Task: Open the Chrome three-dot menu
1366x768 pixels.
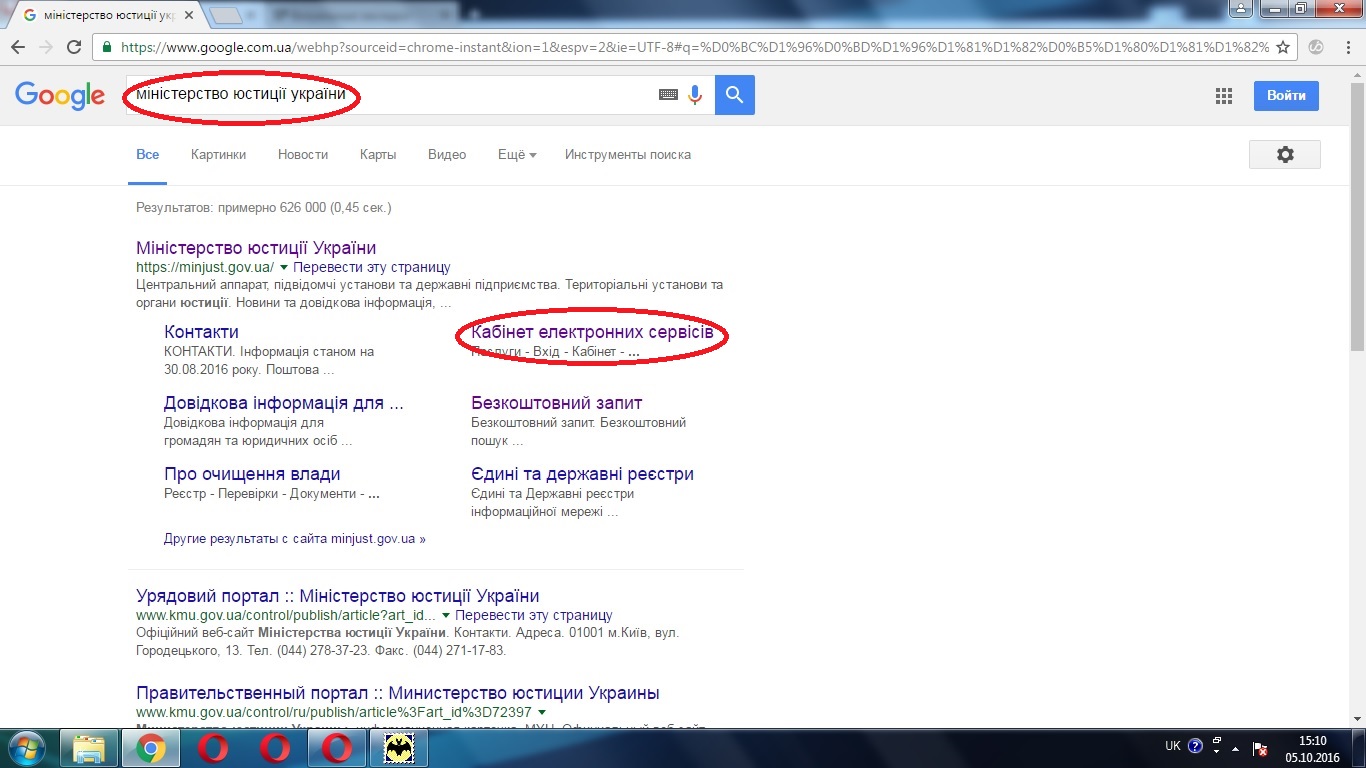Action: [1346, 47]
